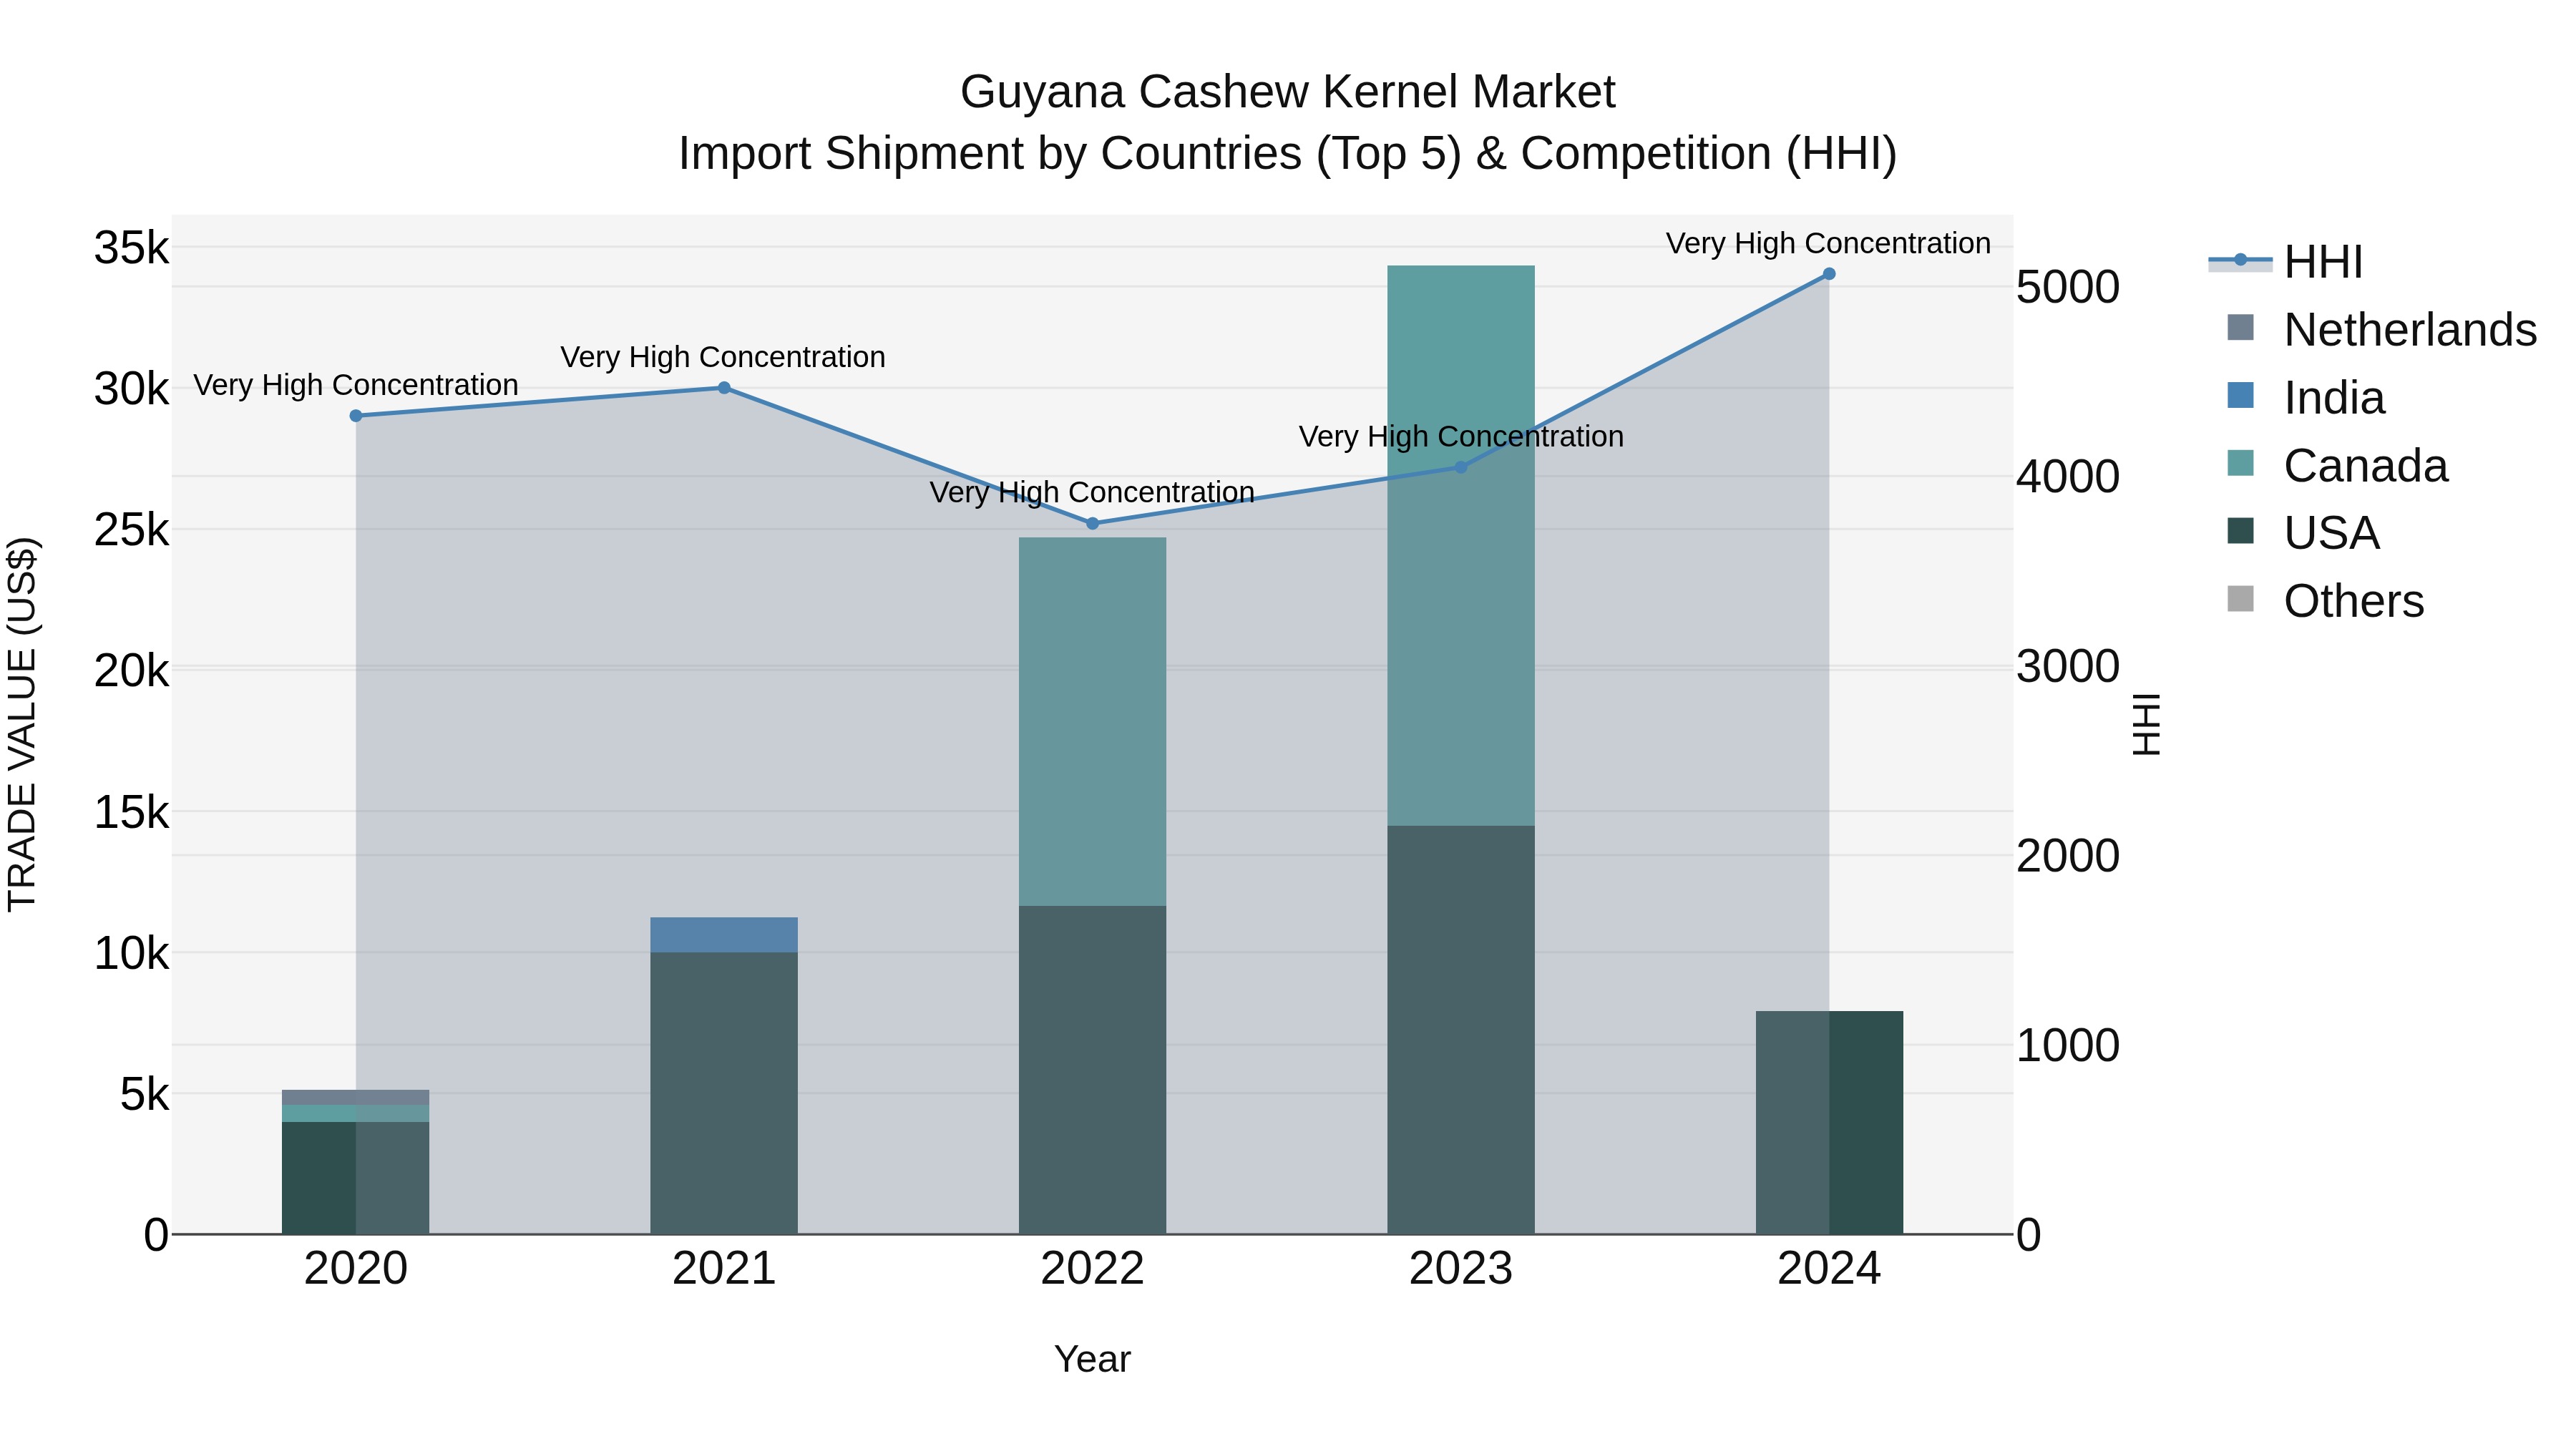Click the 20k left axis tick label

coord(132,671)
